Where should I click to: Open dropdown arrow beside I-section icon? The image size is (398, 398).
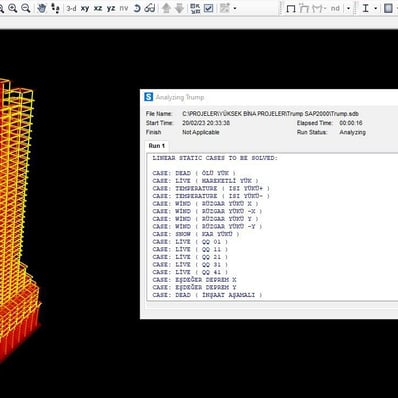pyautogui.click(x=376, y=8)
